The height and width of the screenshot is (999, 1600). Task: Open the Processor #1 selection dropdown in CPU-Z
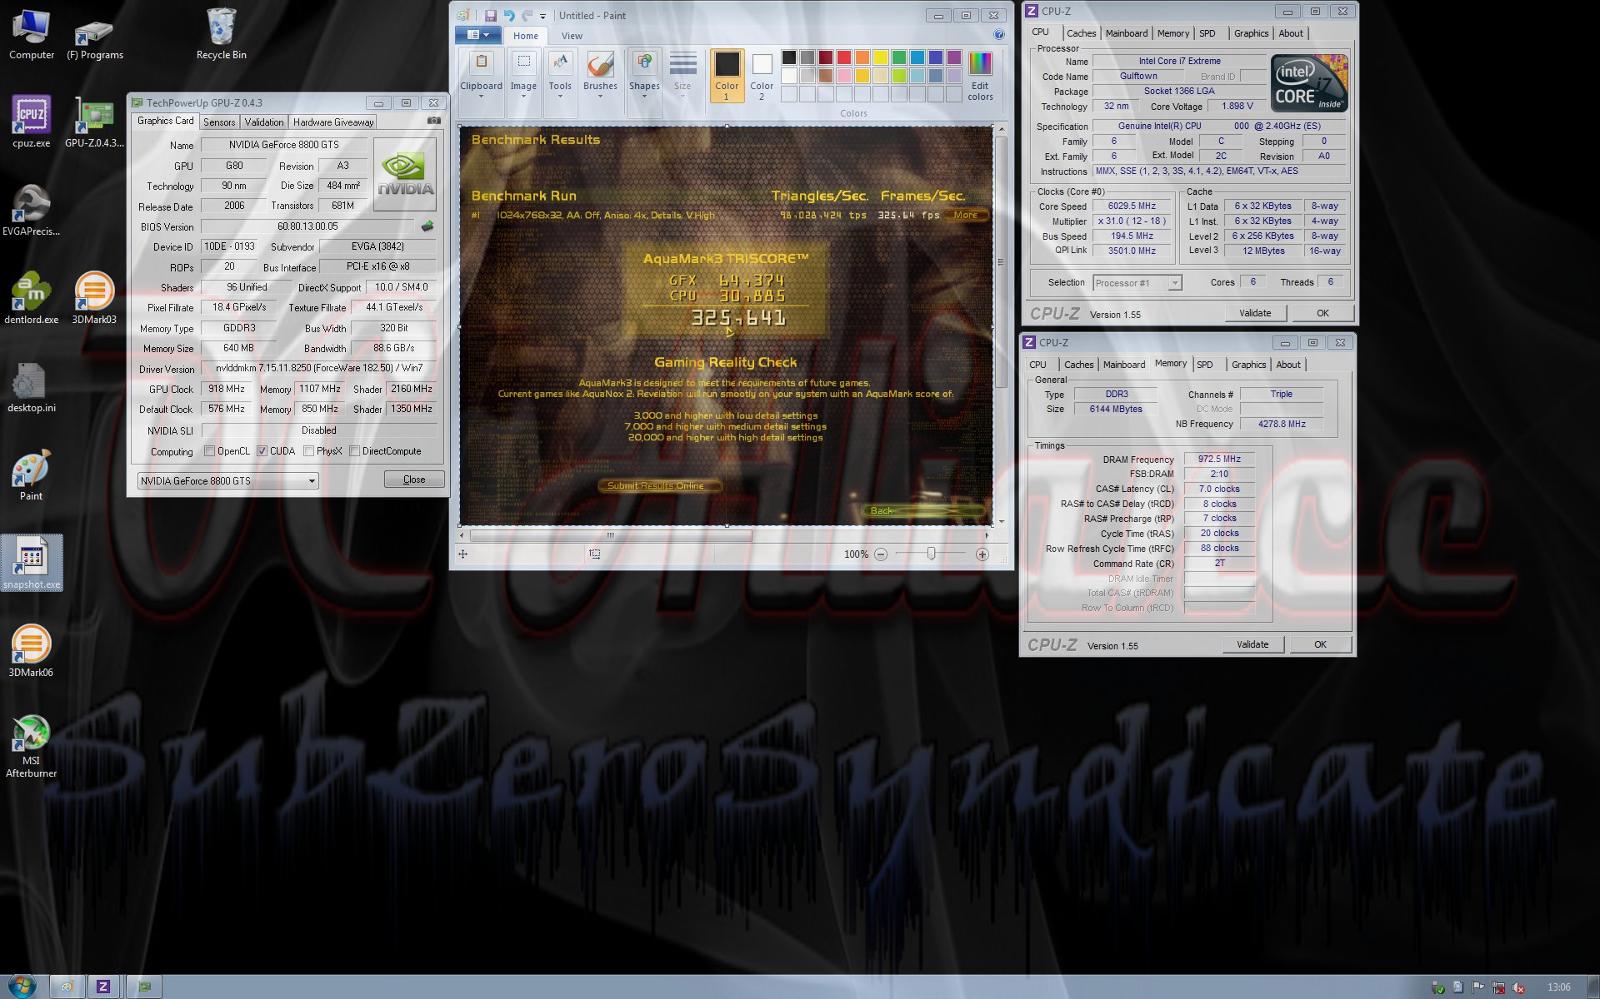coord(1137,283)
